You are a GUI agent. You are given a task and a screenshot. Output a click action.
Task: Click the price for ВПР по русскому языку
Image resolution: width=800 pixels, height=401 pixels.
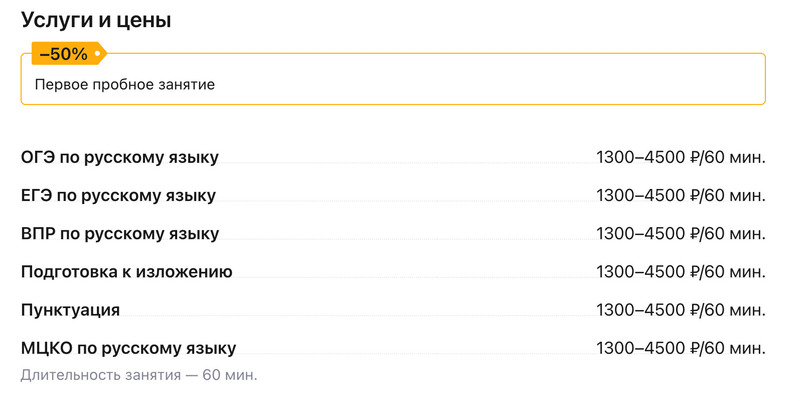pos(680,233)
